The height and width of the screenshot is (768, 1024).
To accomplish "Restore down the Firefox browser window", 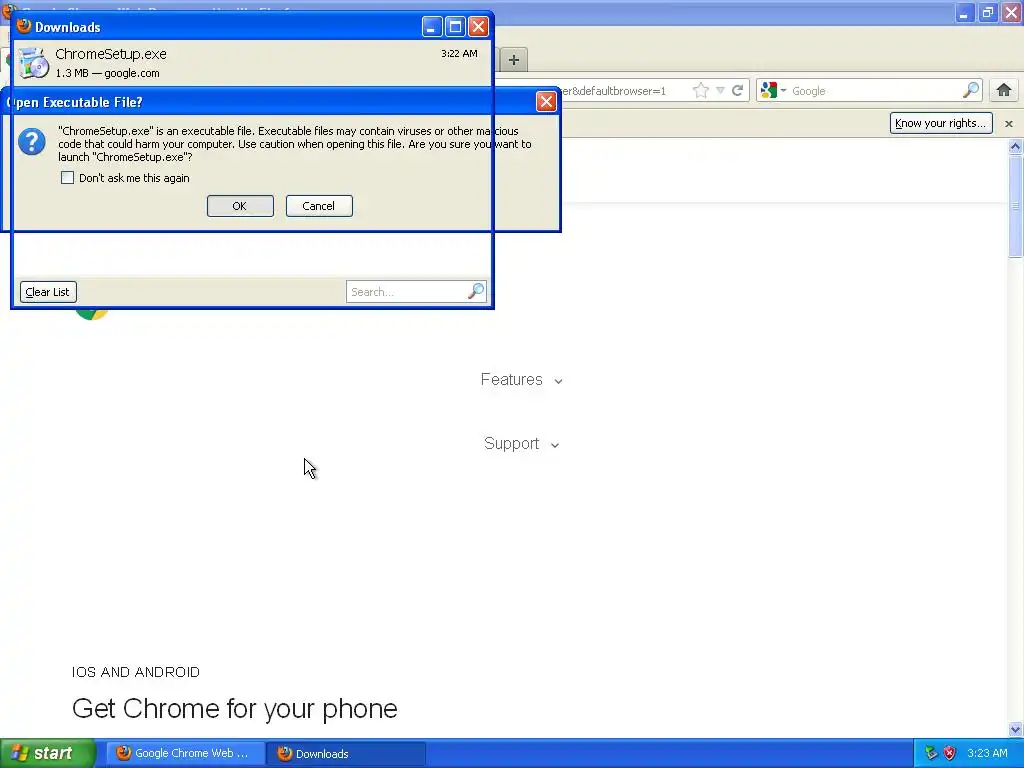I will point(988,12).
